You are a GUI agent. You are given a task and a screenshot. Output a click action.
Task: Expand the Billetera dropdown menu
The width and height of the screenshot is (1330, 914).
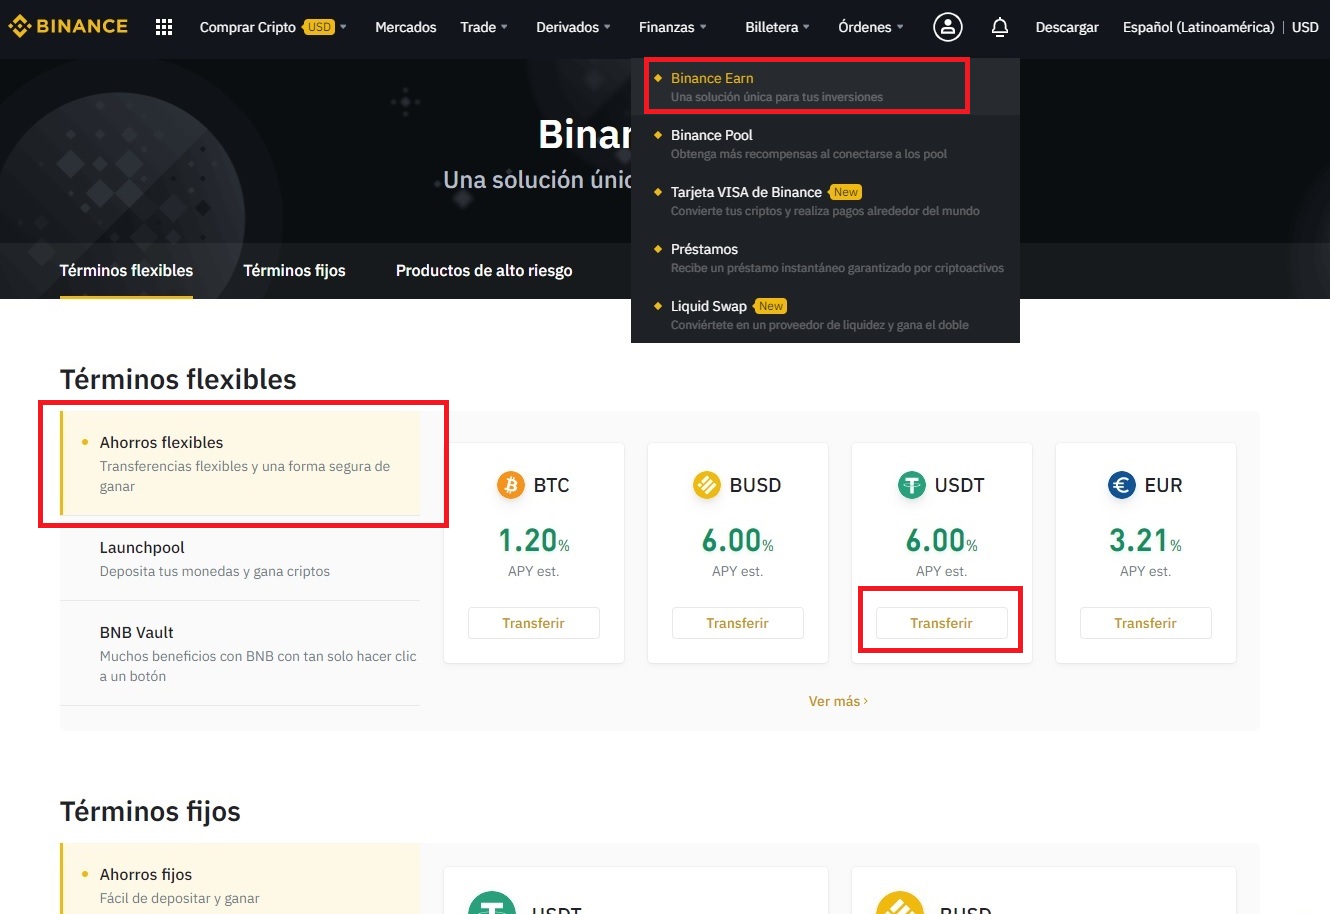(x=777, y=27)
